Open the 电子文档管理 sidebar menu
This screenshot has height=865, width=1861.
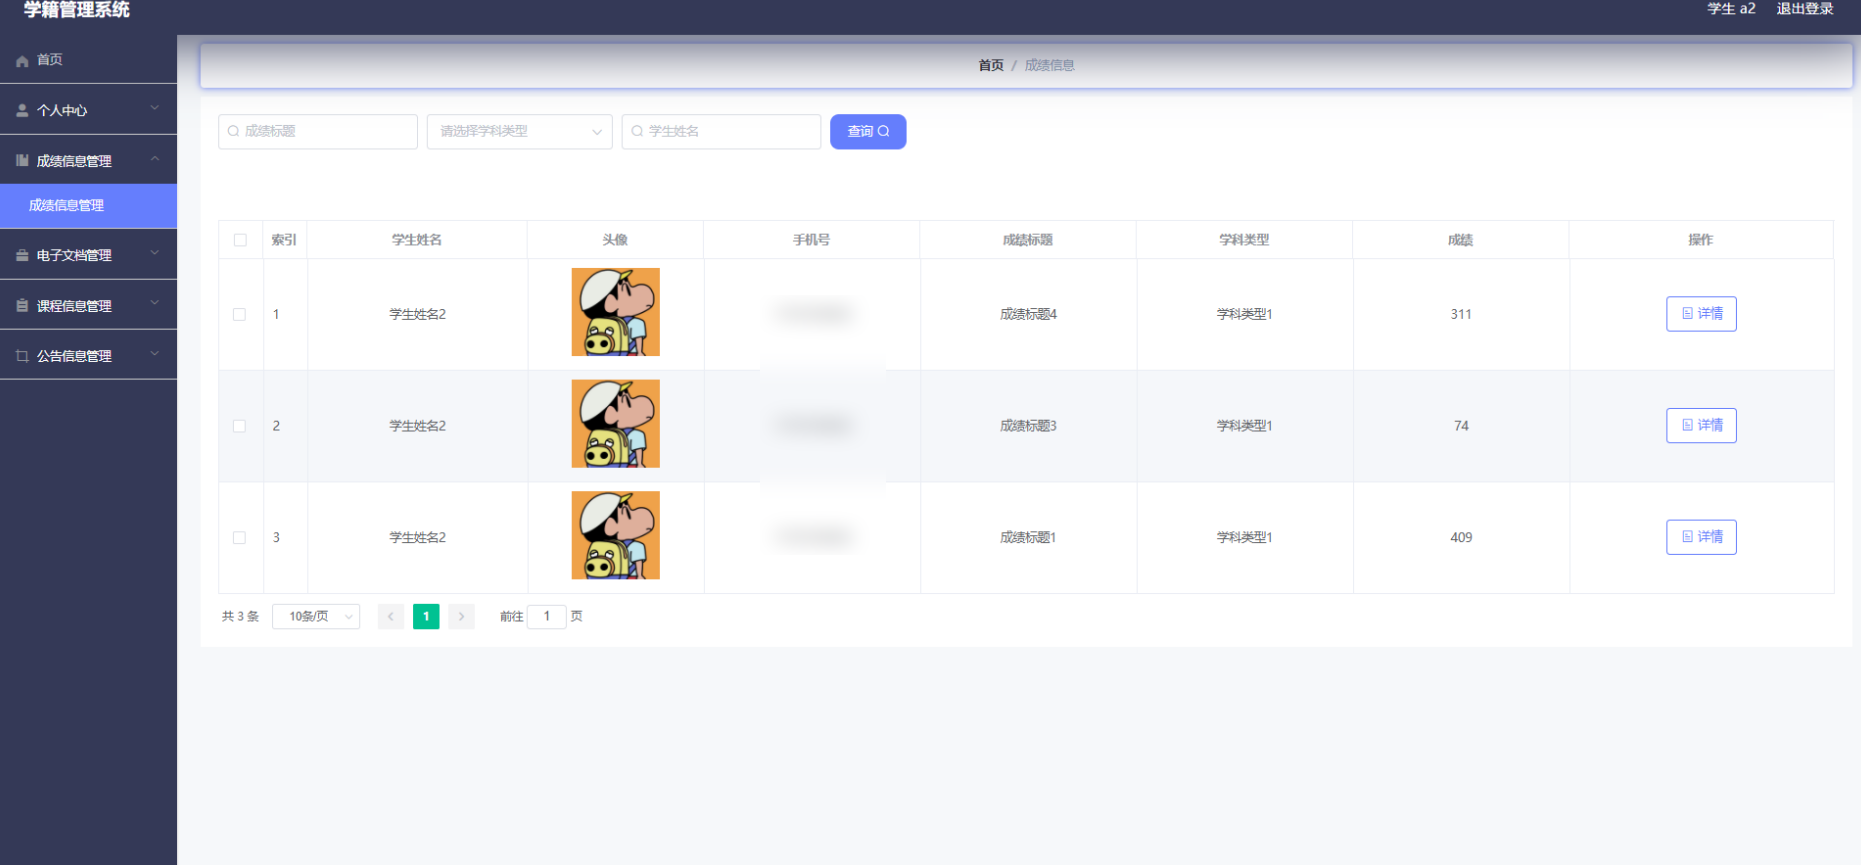tap(88, 255)
